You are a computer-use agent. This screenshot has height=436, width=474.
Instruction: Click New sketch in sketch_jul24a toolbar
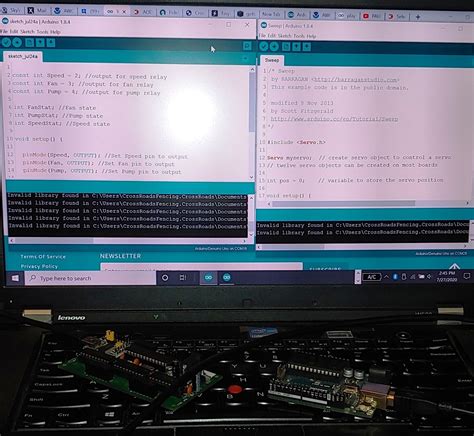point(29,42)
